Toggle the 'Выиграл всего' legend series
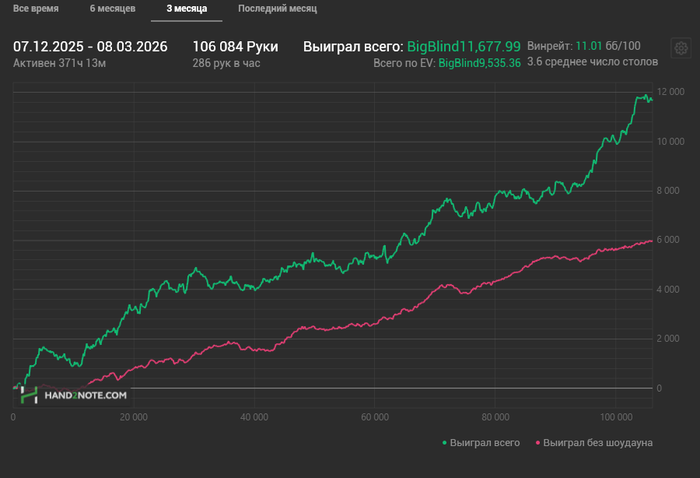This screenshot has width=700, height=478. (x=481, y=443)
